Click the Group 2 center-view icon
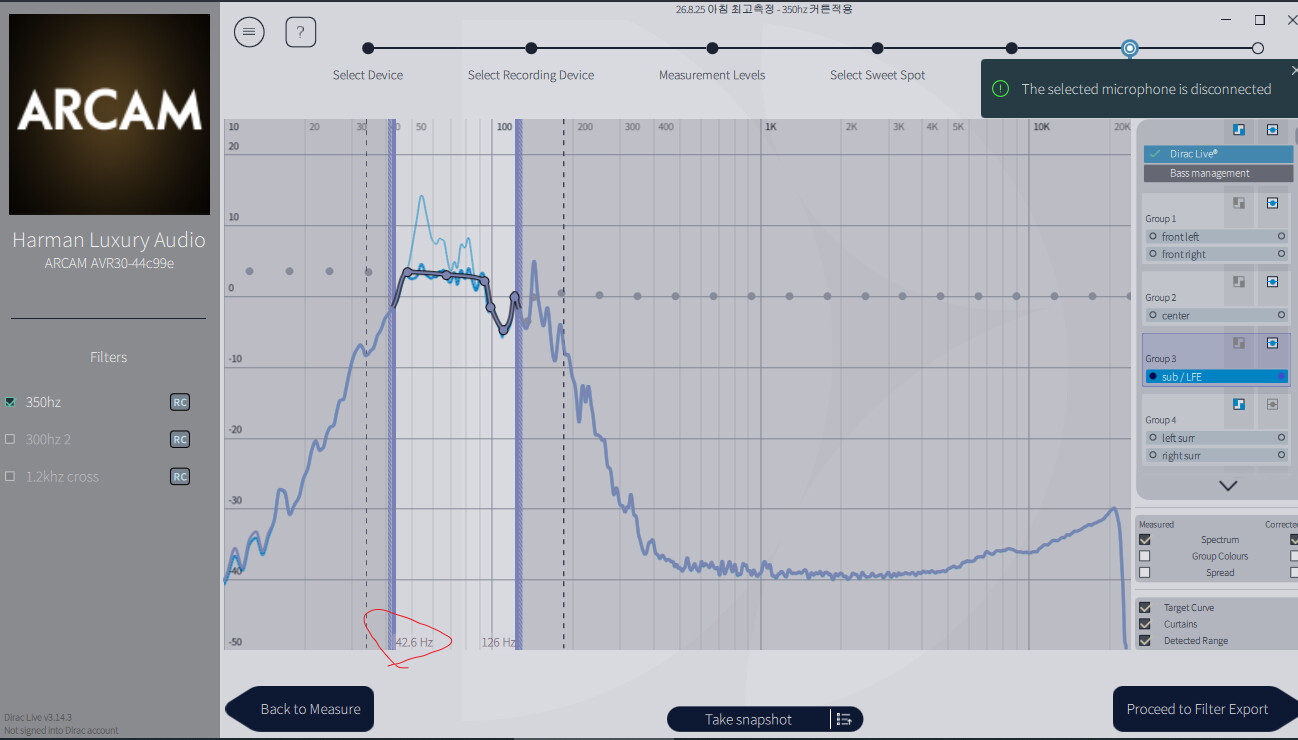Screen dimensions: 1298x740 [1272, 282]
